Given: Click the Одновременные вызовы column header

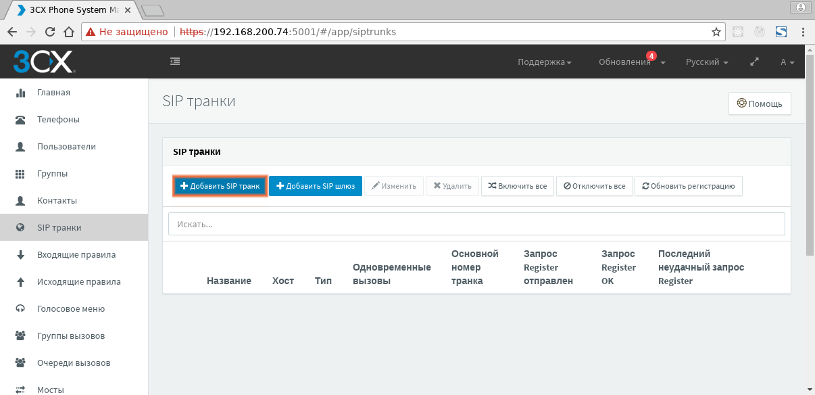Looking at the screenshot, I should pyautogui.click(x=392, y=274).
